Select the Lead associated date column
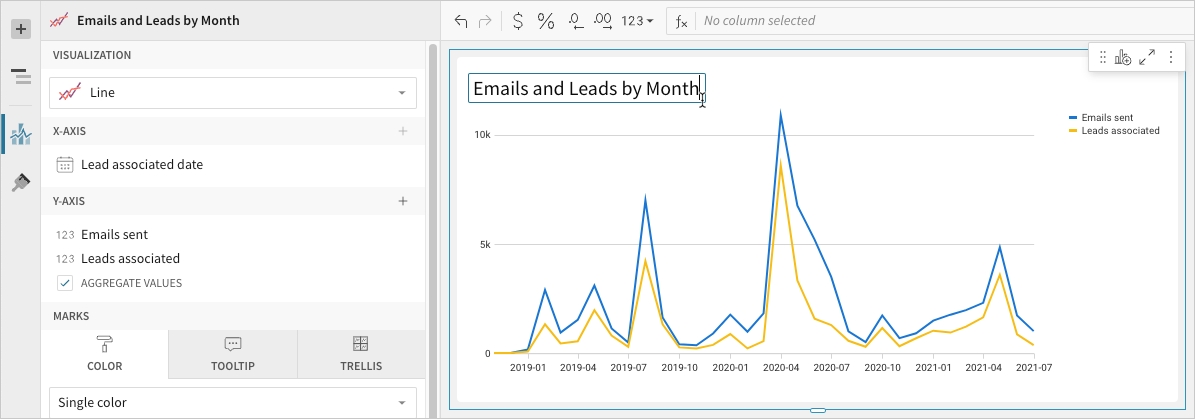Viewport: 1195px width, 419px height. pos(142,165)
